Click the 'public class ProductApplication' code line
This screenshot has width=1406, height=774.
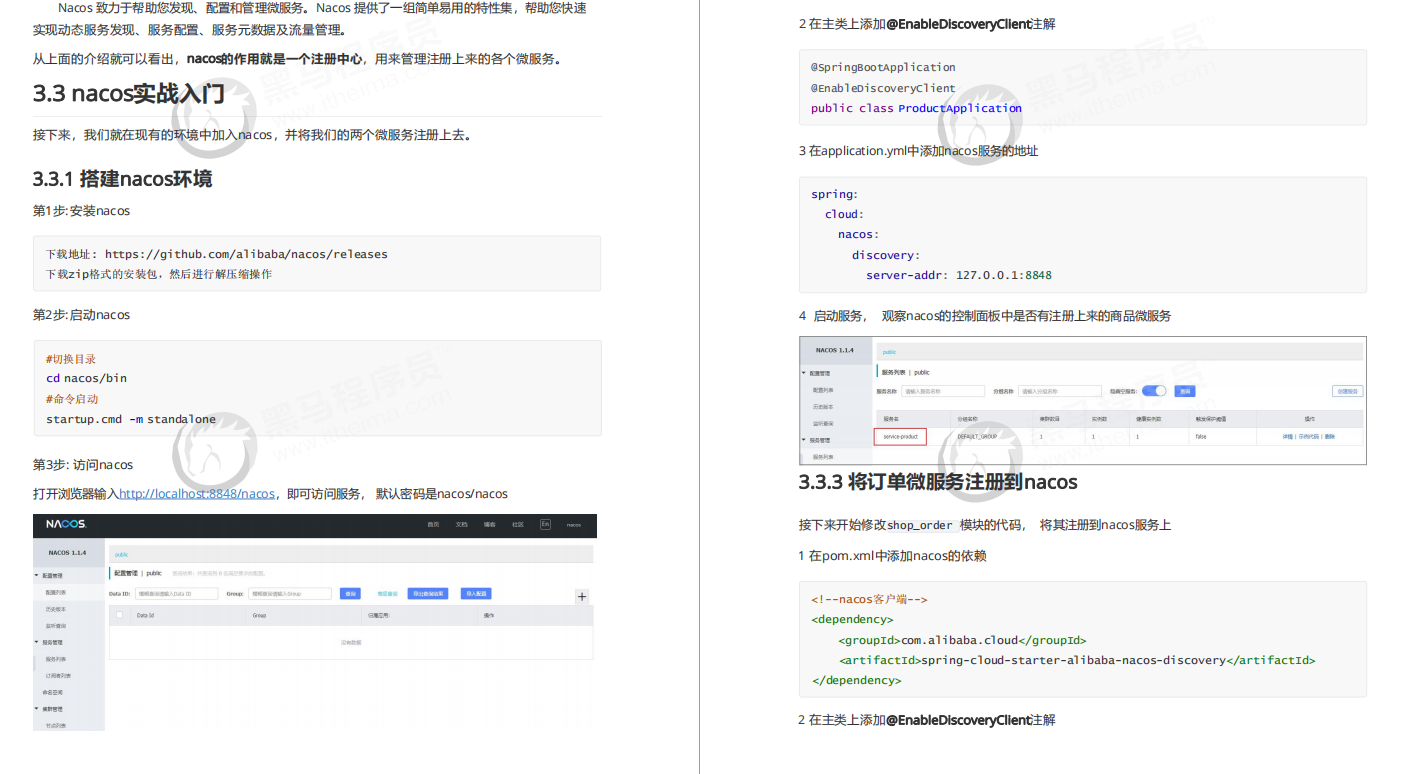click(916, 108)
